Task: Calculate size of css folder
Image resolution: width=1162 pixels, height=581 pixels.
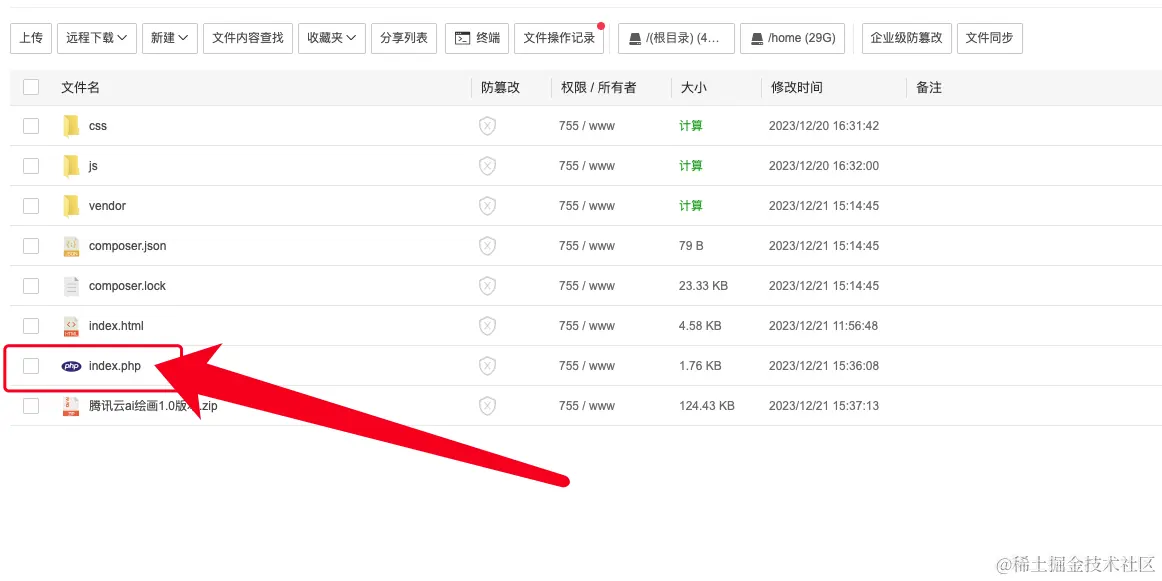Action: click(691, 126)
